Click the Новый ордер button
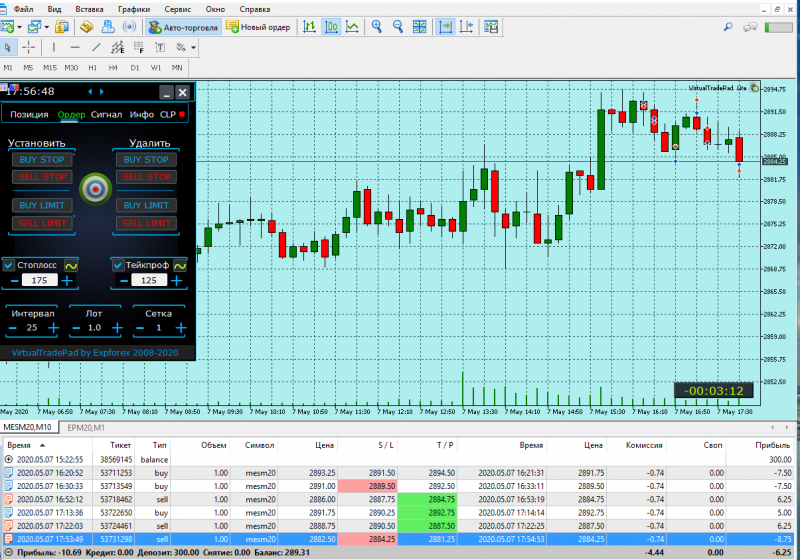 tap(258, 27)
